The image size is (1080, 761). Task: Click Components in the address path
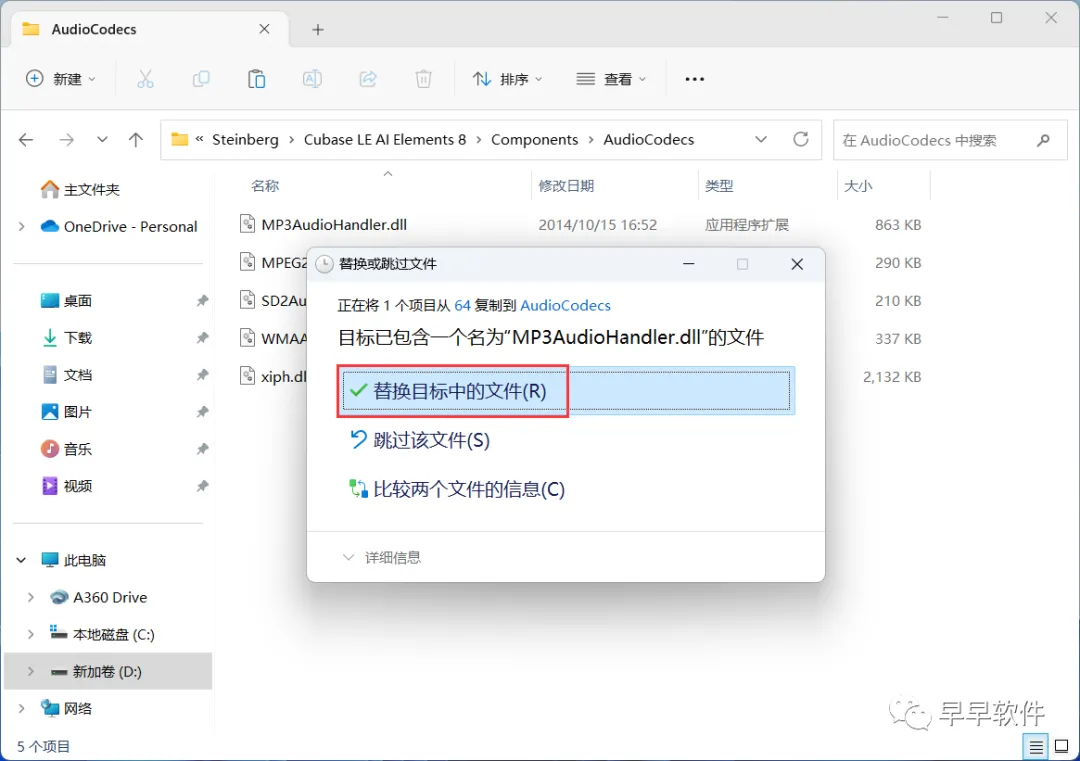point(534,140)
